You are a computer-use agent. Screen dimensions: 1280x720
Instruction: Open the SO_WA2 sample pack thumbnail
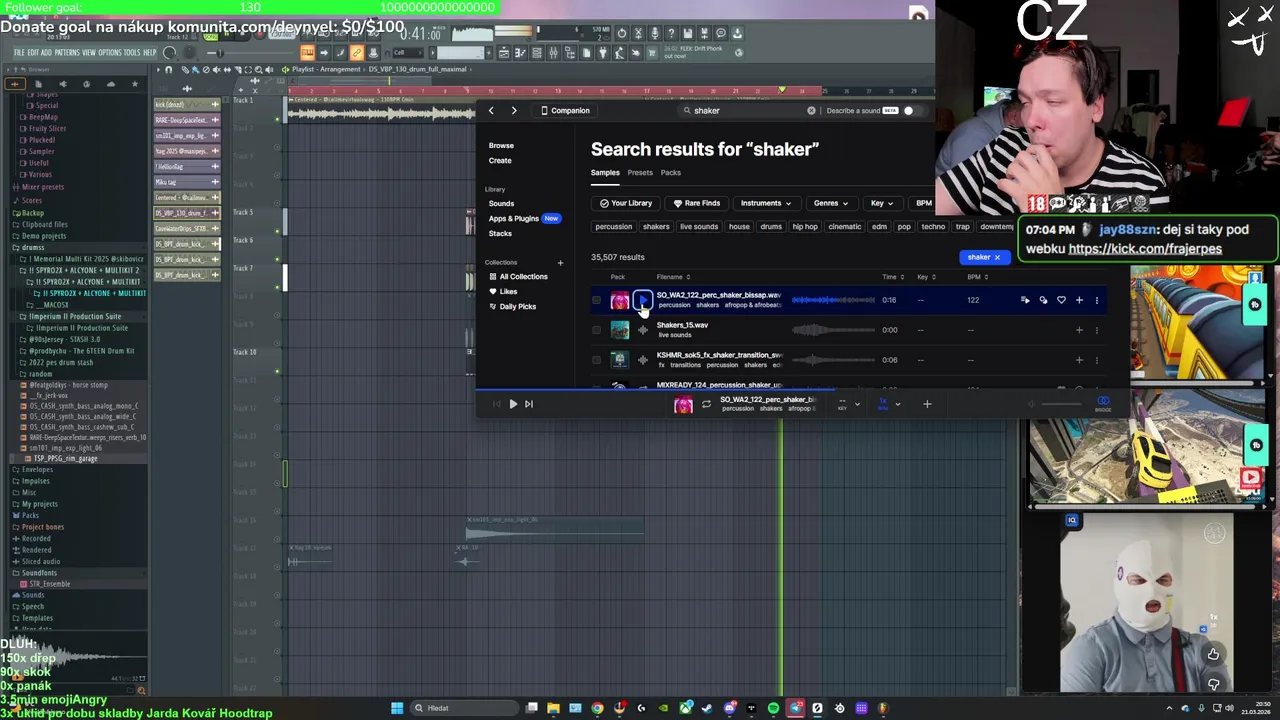click(620, 300)
